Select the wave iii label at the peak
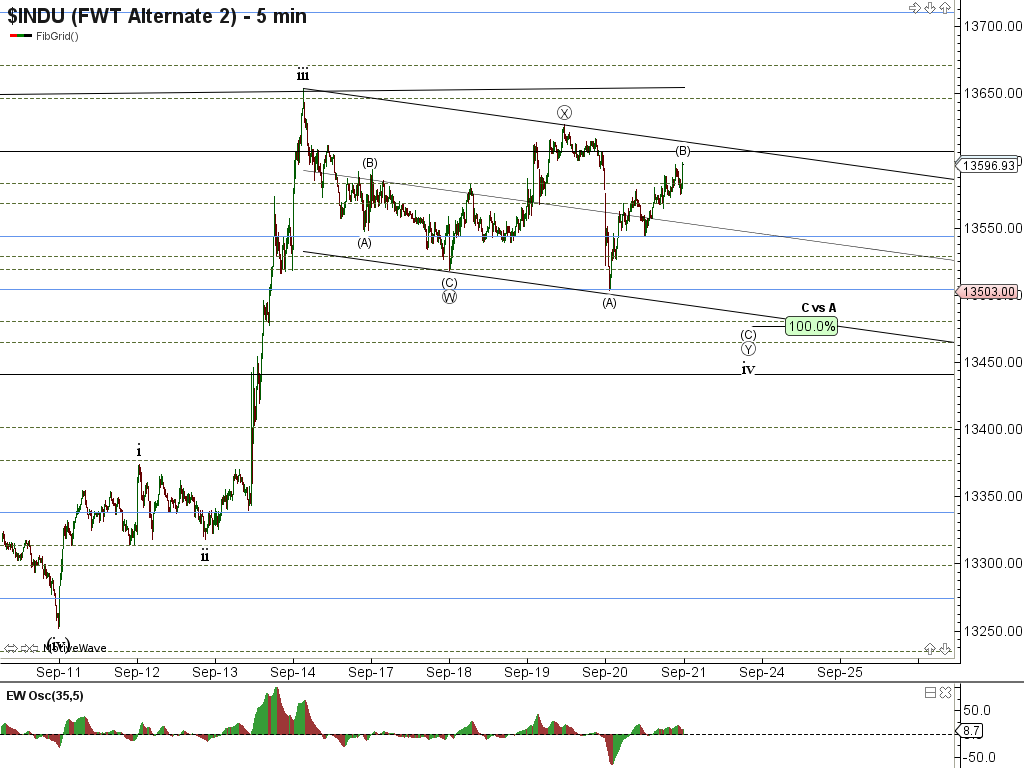This screenshot has height=768, width=1024. [x=302, y=75]
